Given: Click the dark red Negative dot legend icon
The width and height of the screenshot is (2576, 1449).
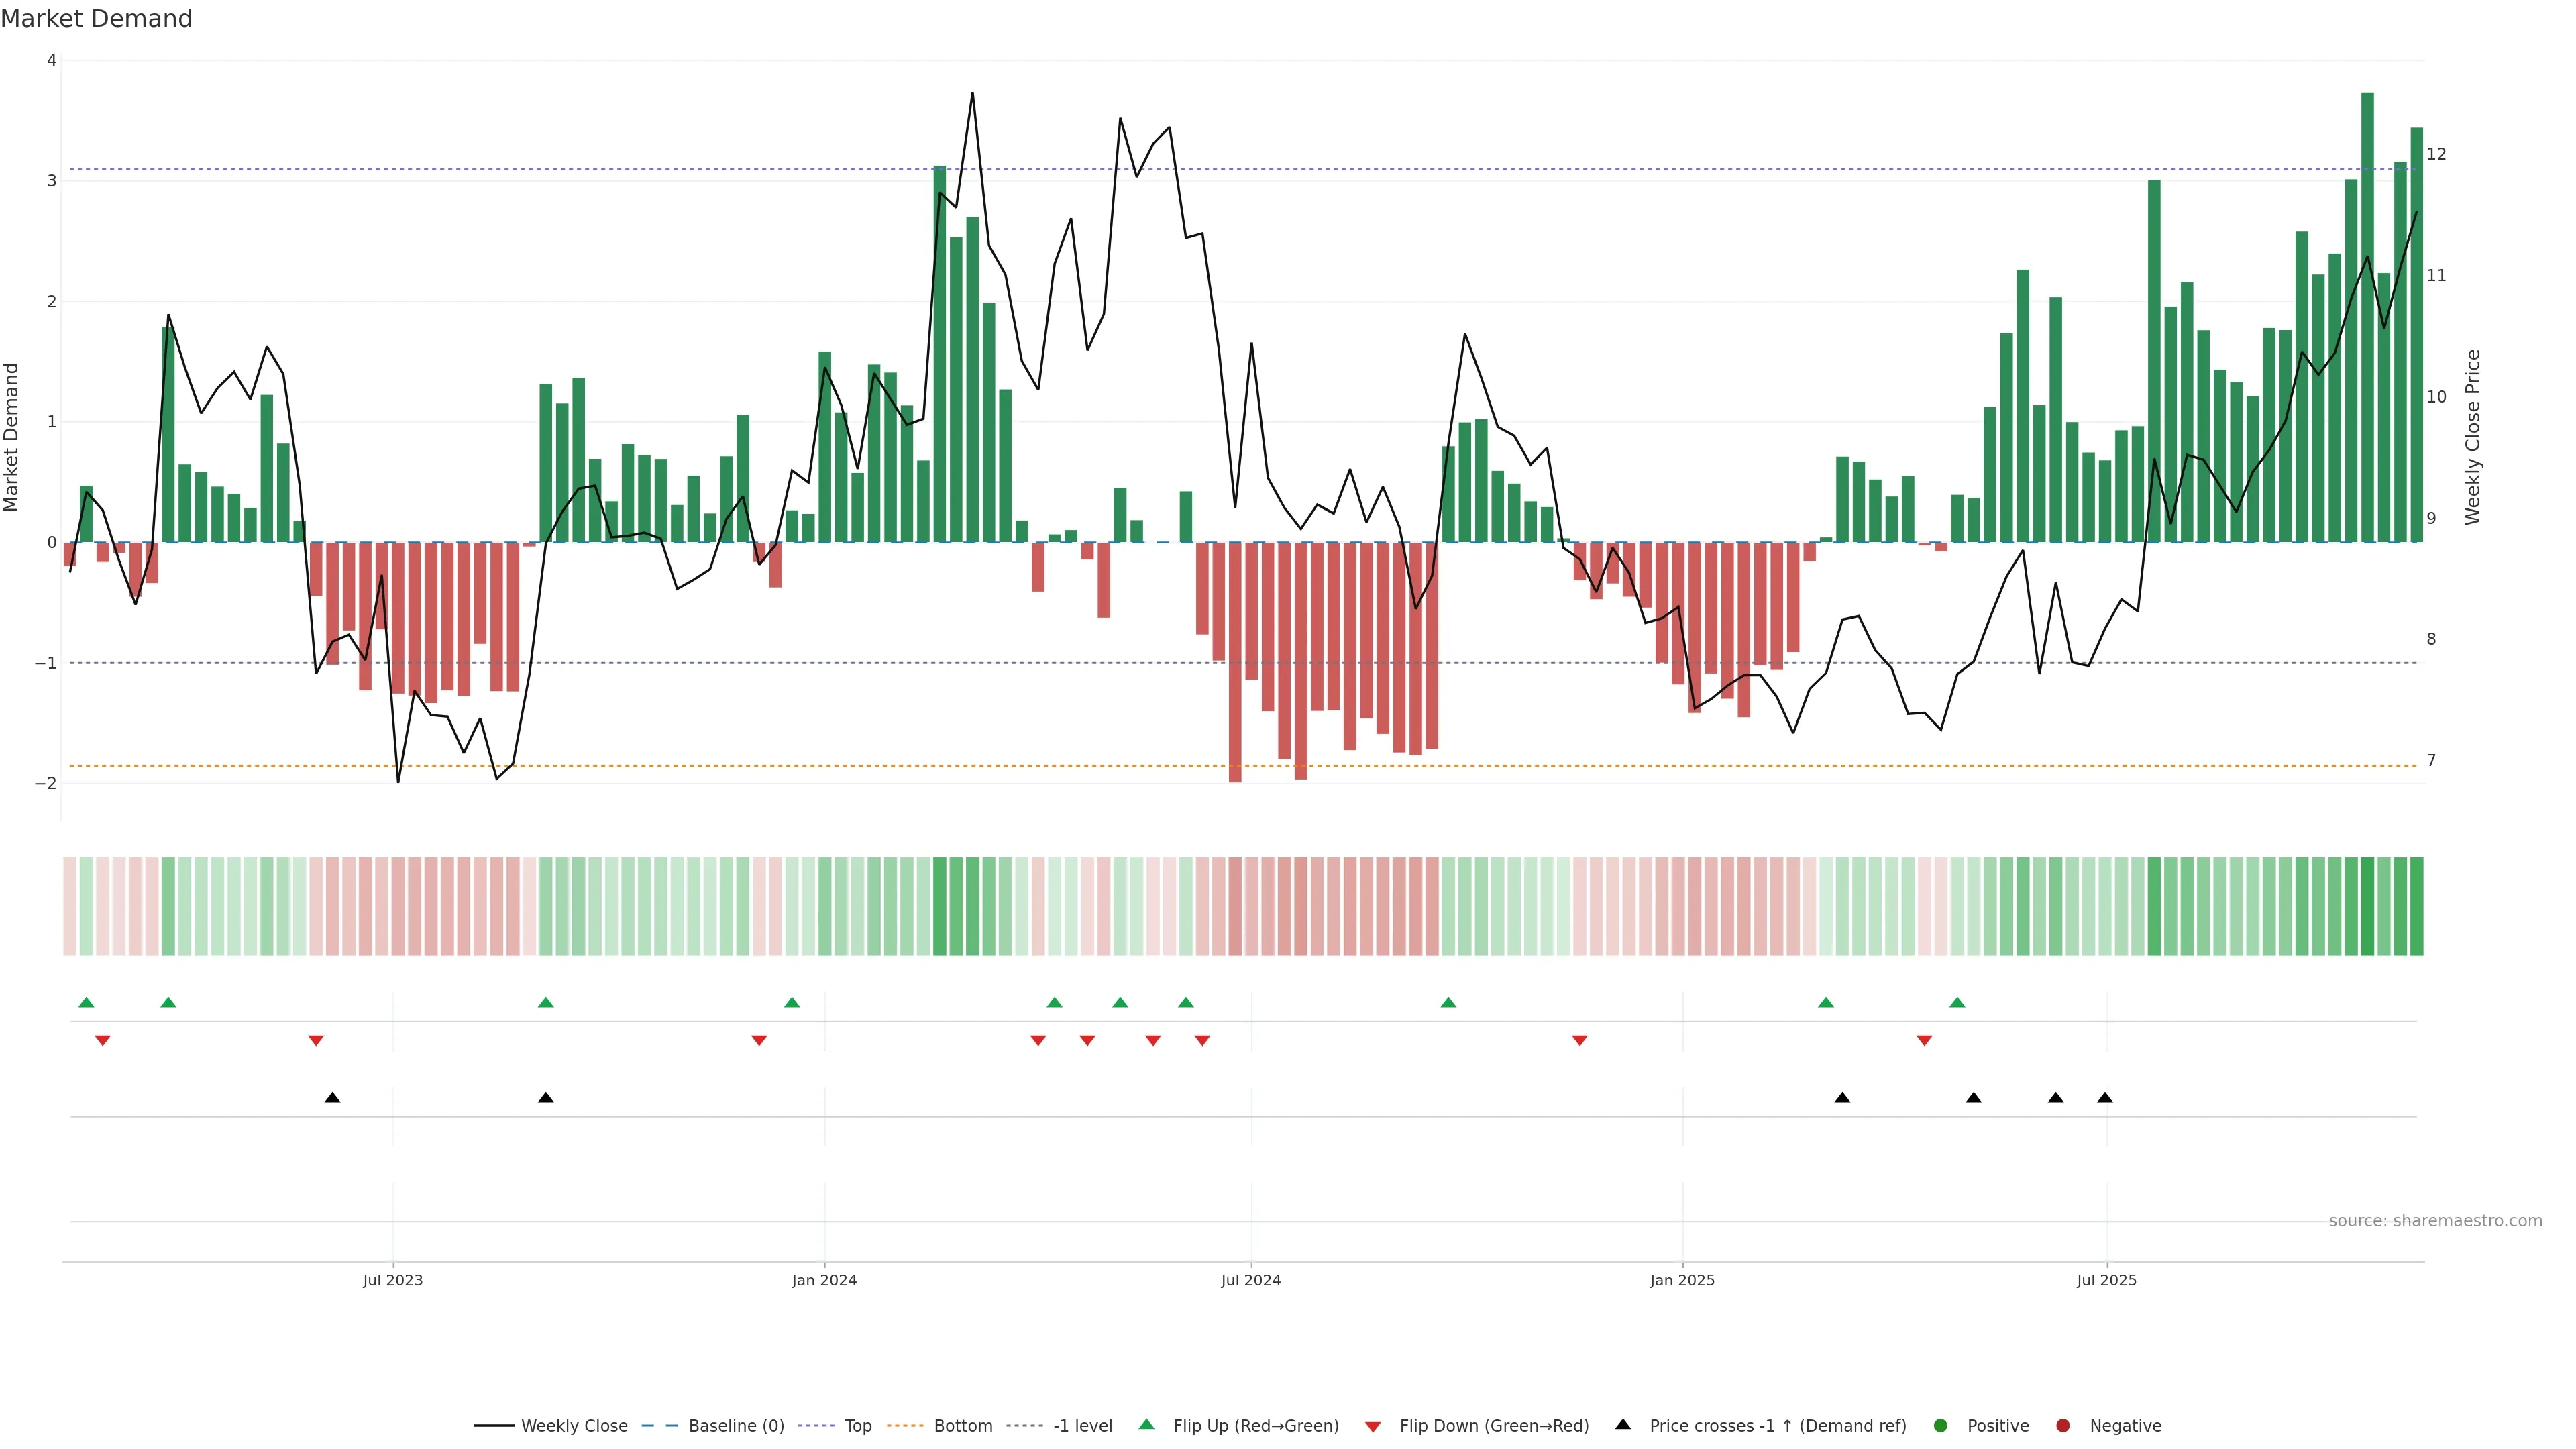Looking at the screenshot, I should pyautogui.click(x=2063, y=1425).
